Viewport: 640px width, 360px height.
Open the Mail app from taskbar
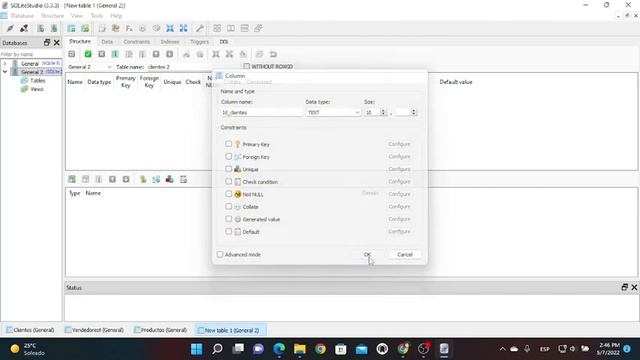(x=362, y=349)
